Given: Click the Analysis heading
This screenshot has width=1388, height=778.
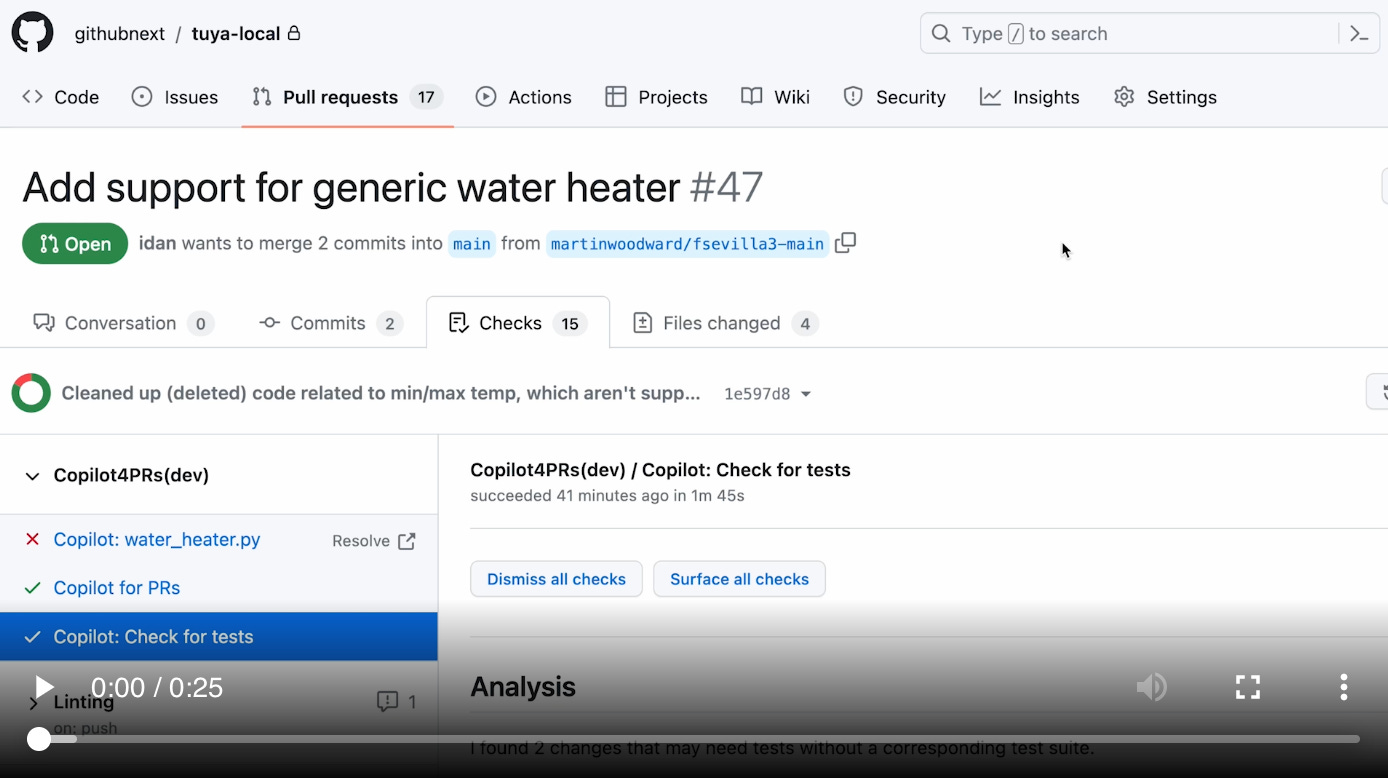Looking at the screenshot, I should (523, 687).
